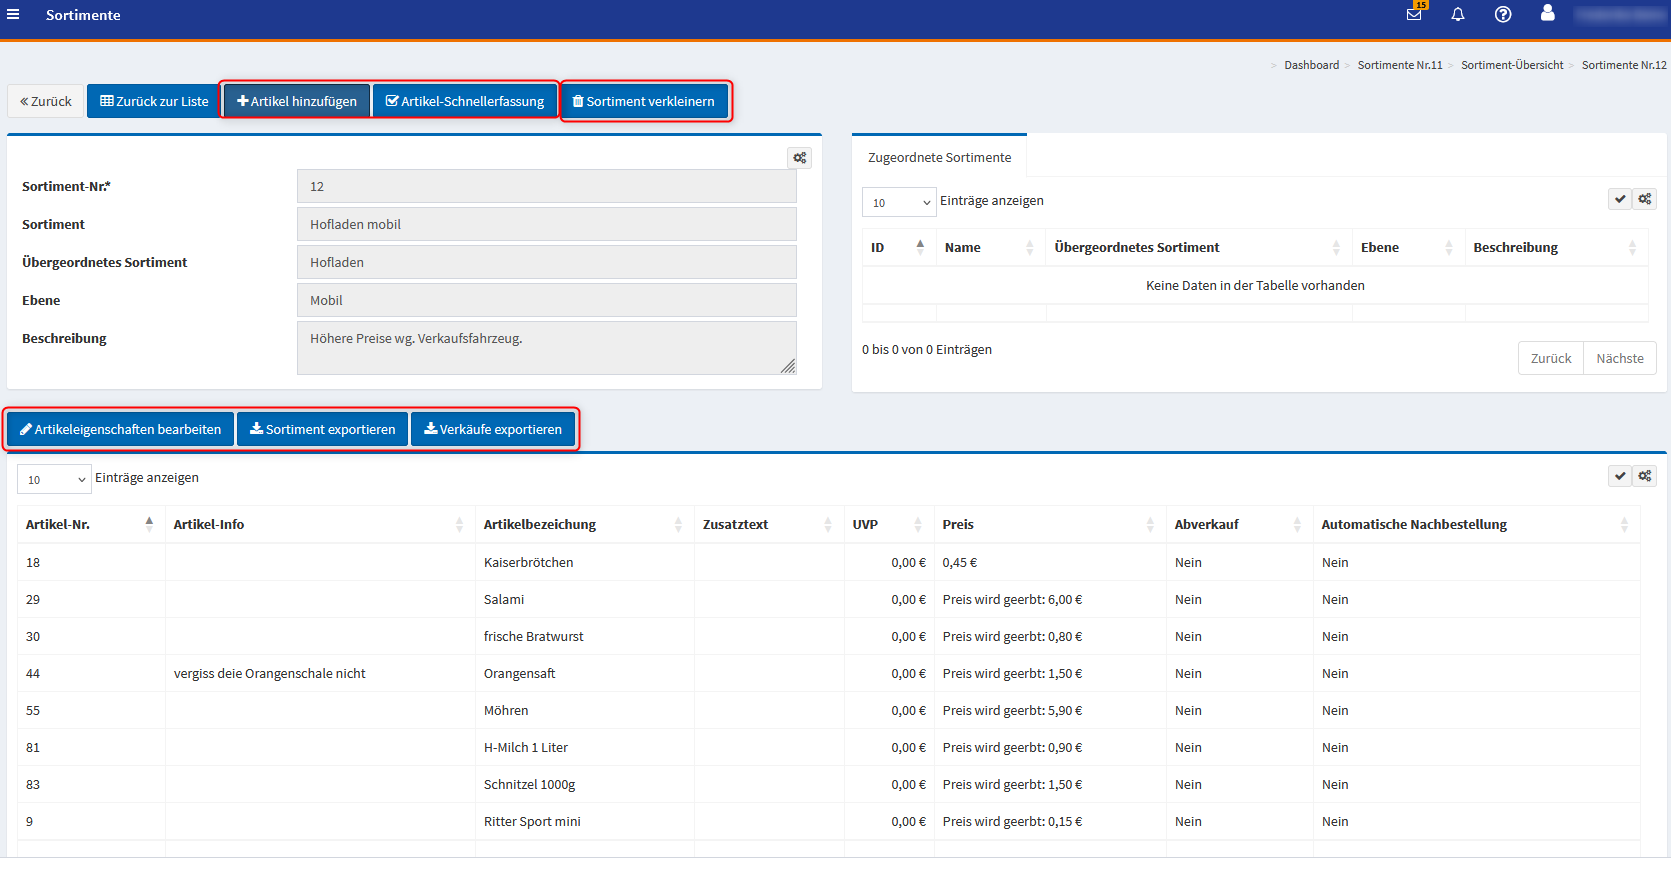Select the Zugeordnete Sortimente tab
Screen dimensions: 1671x875
[x=939, y=157]
